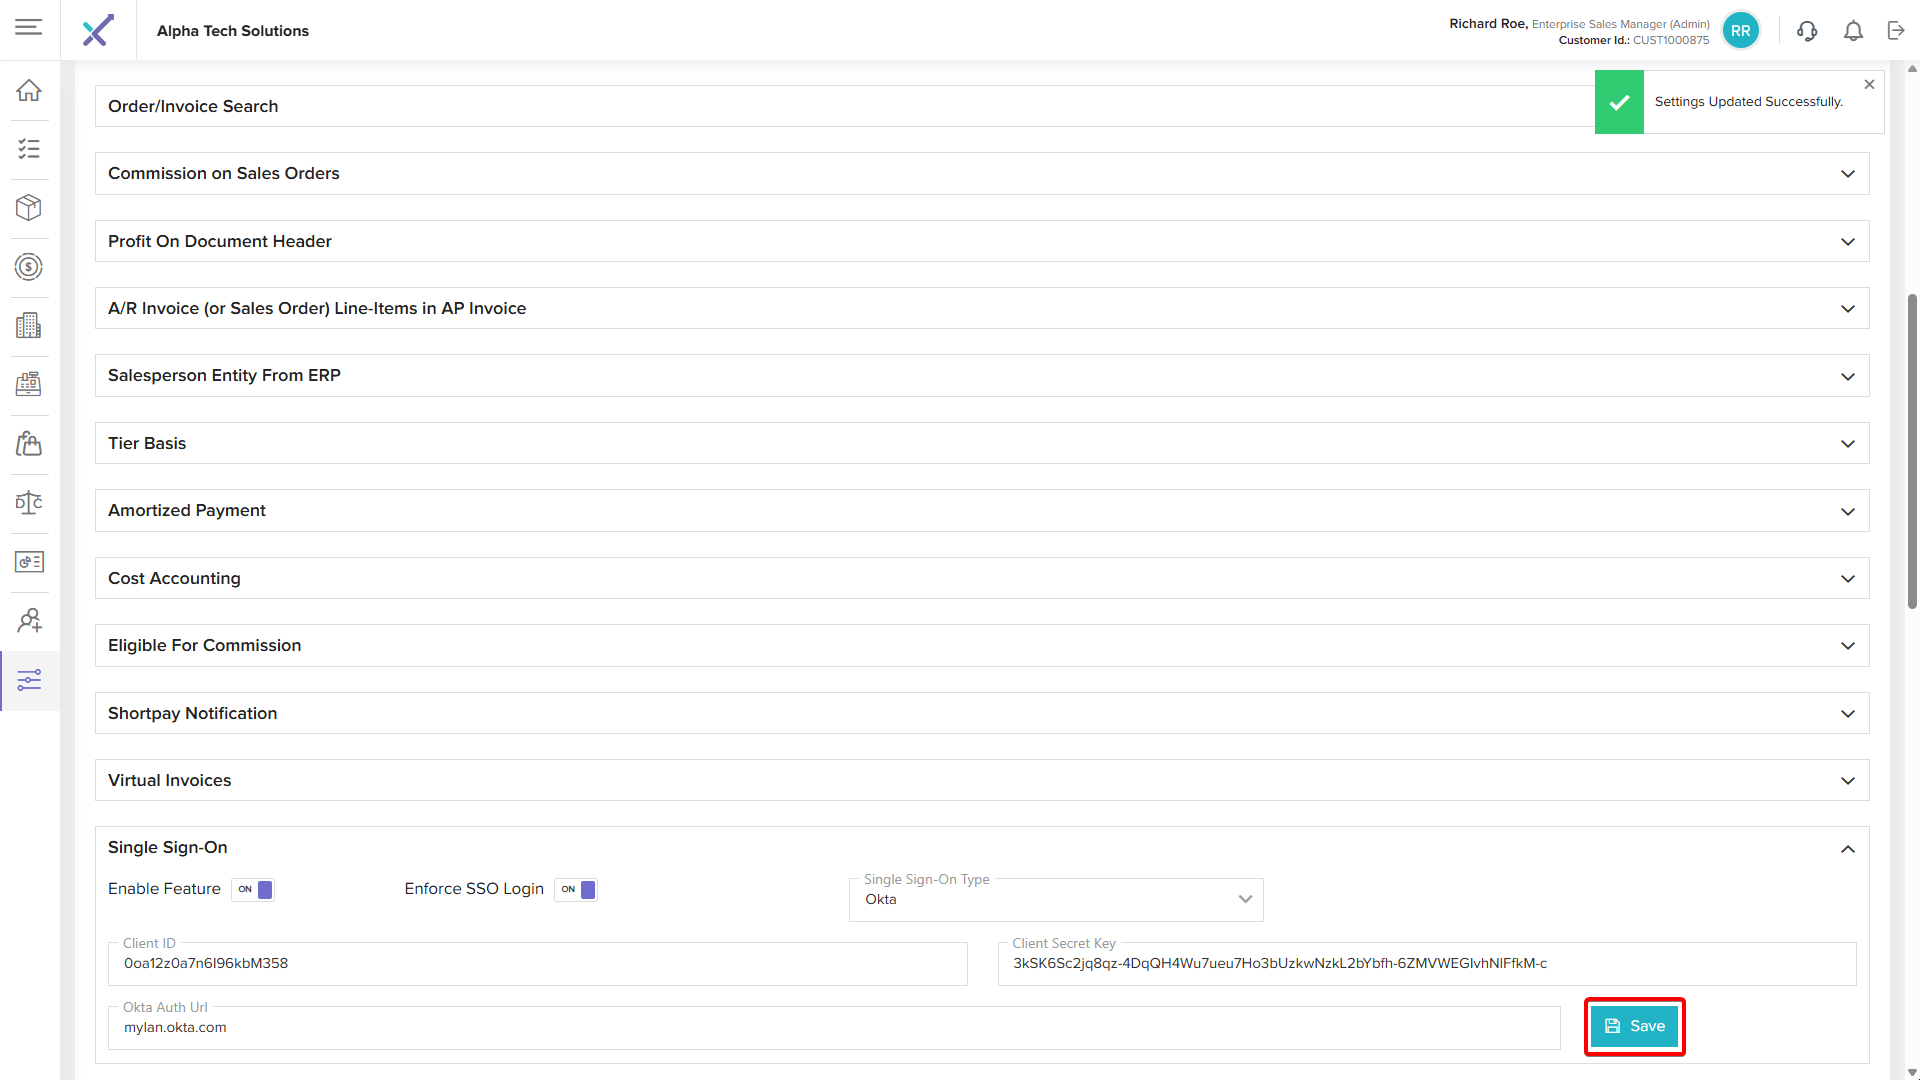The width and height of the screenshot is (1920, 1080).
Task: Open the hamburger menu
Action: click(x=29, y=27)
